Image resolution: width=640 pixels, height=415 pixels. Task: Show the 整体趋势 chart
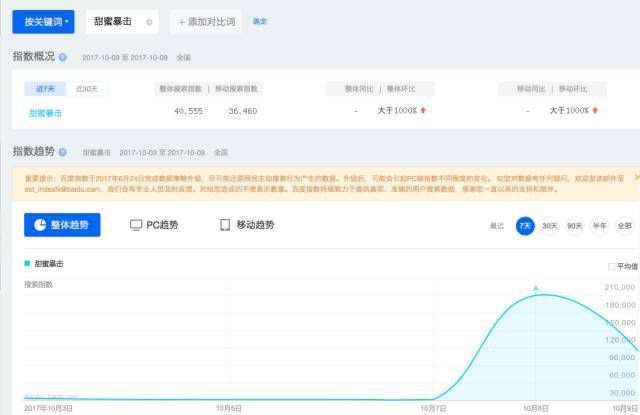pyautogui.click(x=62, y=225)
